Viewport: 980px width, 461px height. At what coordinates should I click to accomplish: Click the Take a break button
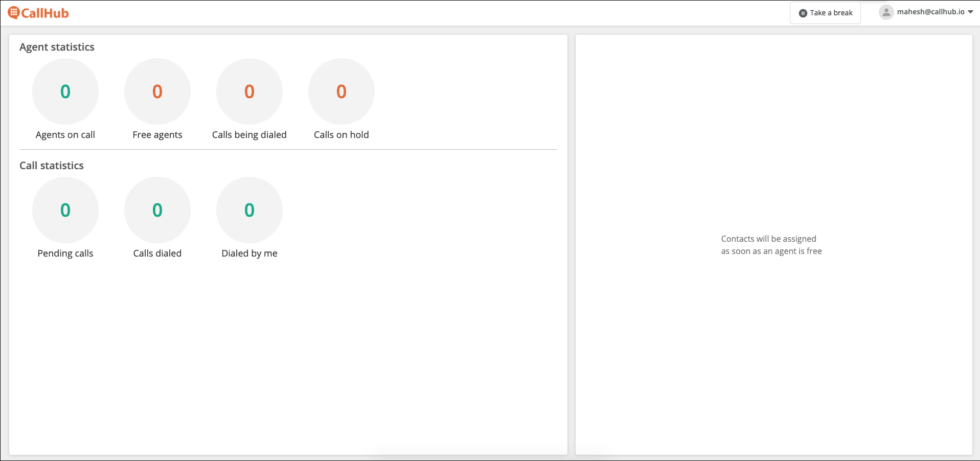[x=825, y=12]
